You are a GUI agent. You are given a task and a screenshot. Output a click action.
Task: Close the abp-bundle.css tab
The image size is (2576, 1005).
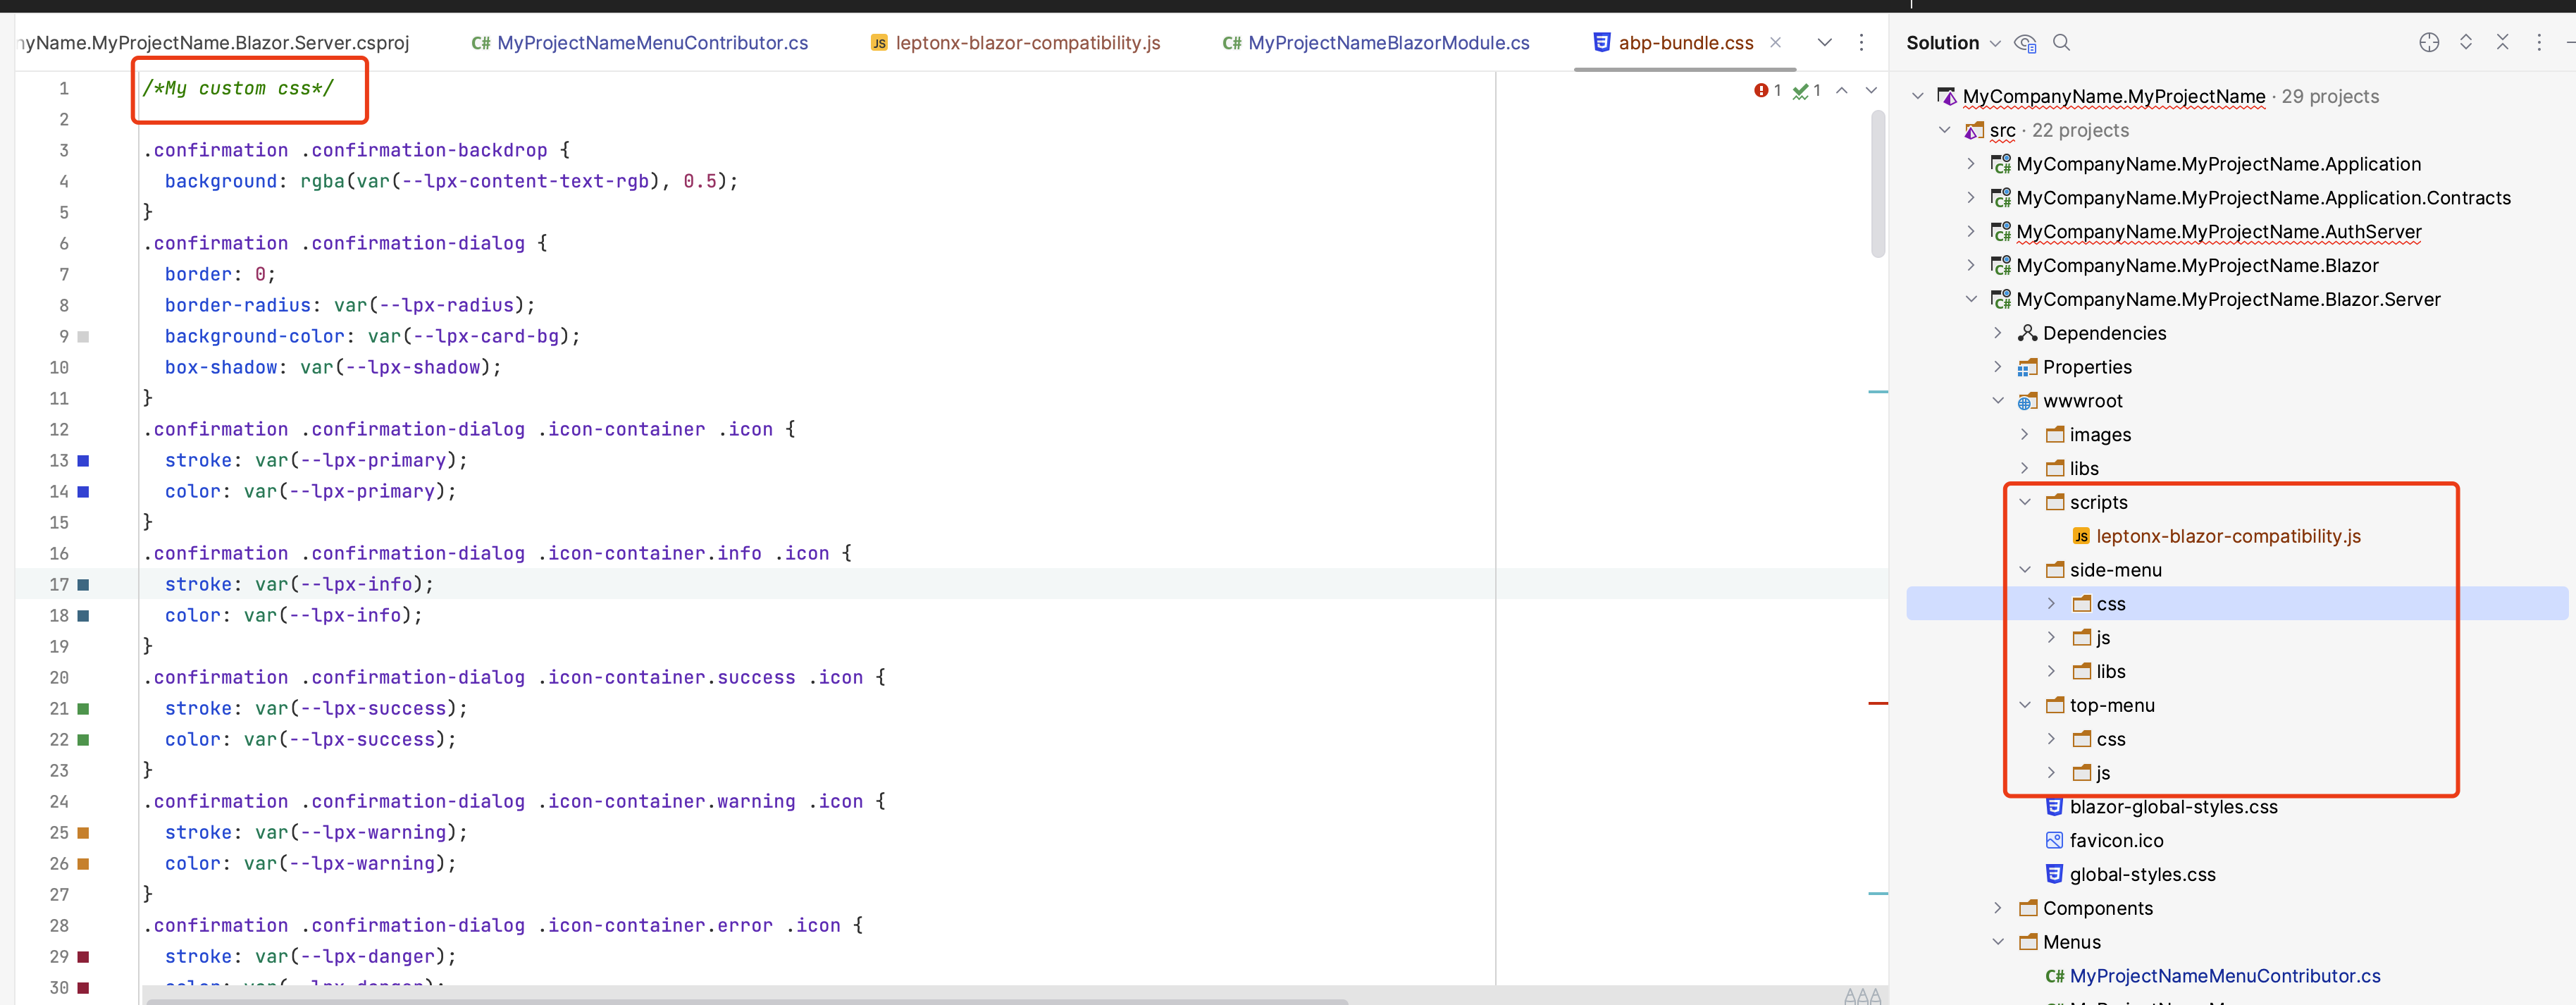(1775, 43)
